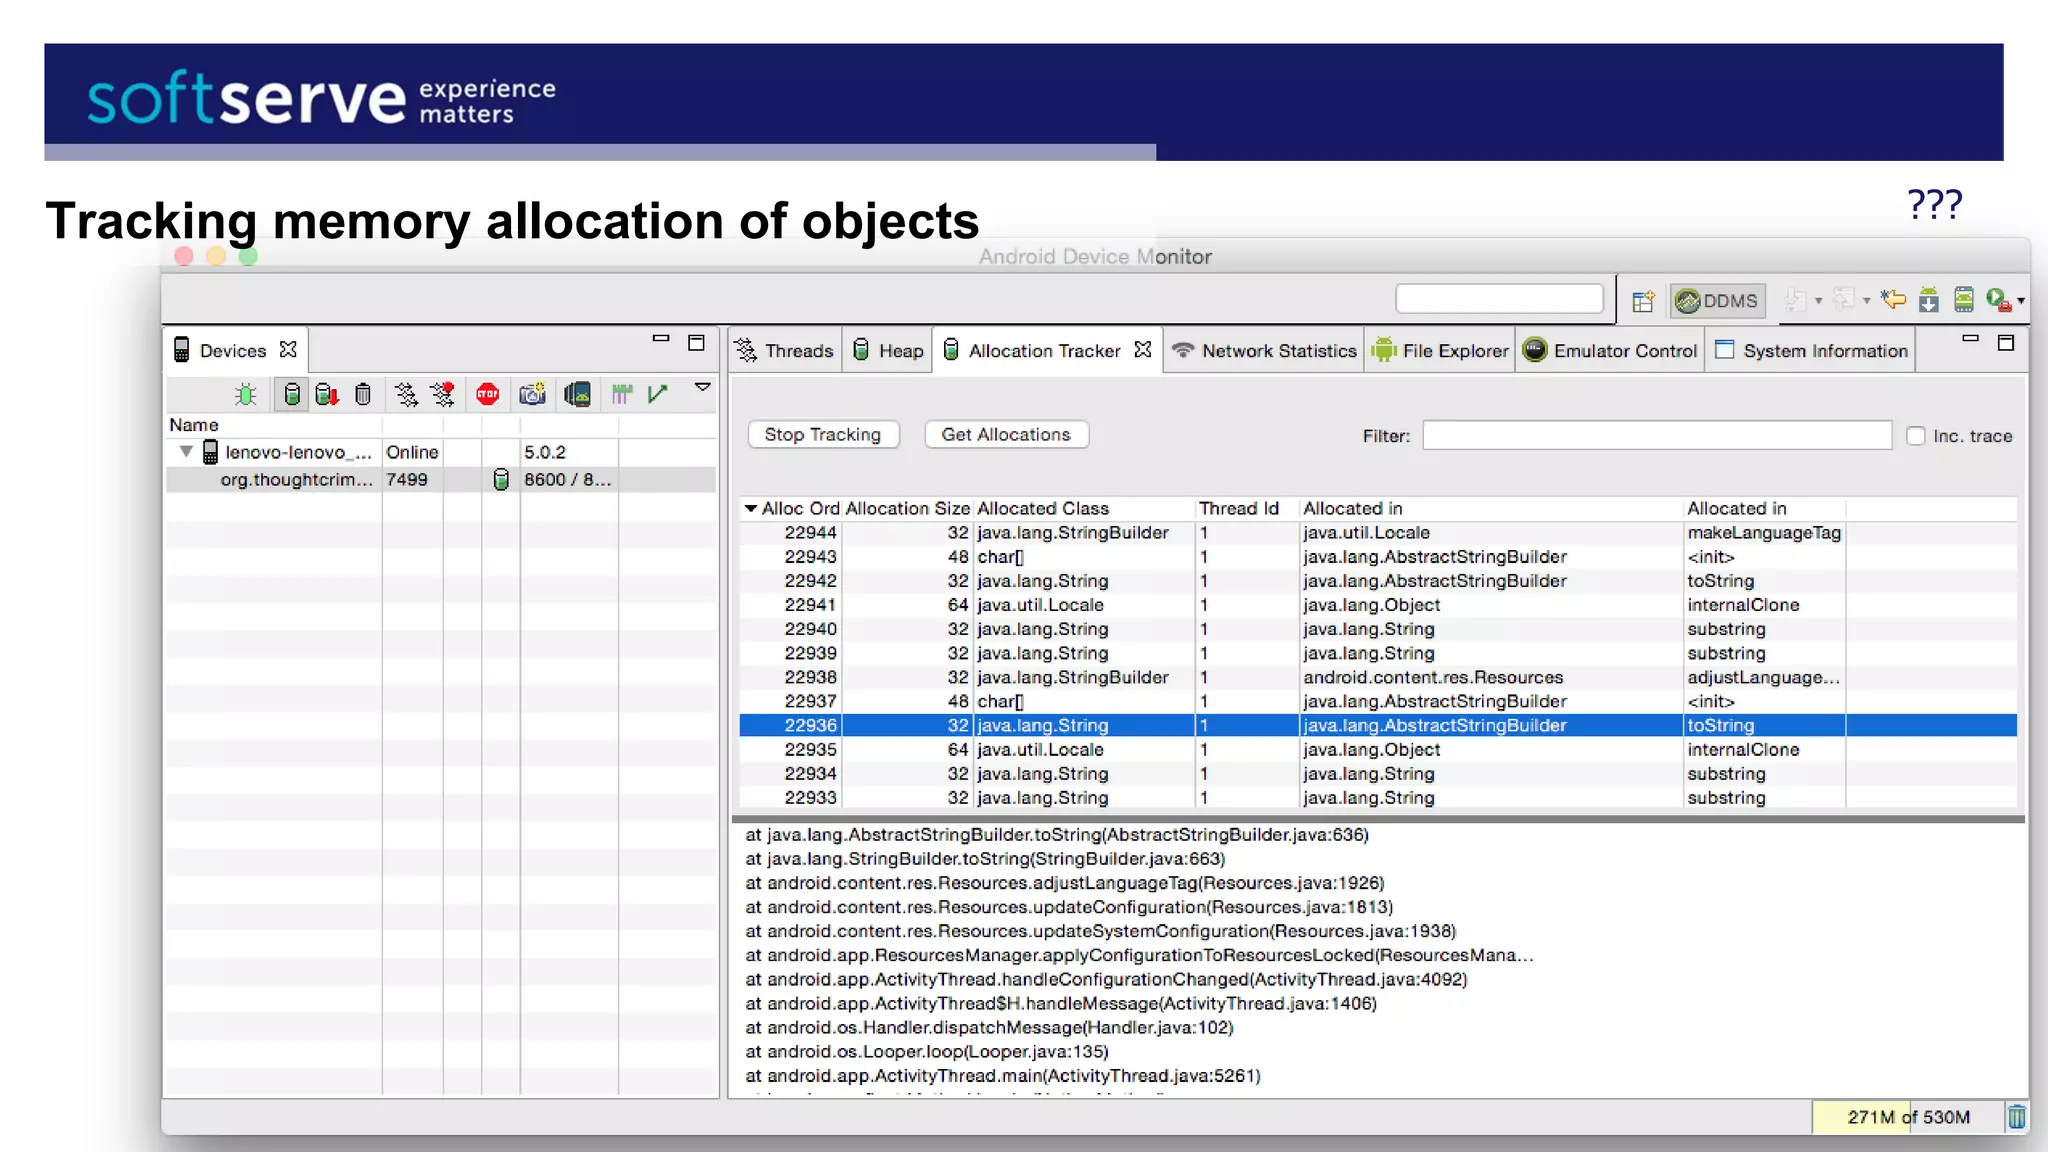Switch to the Heap tab
The width and height of the screenshot is (2048, 1152).
pyautogui.click(x=888, y=351)
